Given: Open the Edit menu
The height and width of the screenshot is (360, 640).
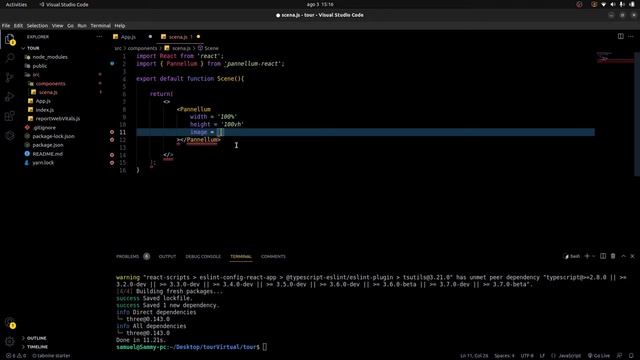Looking at the screenshot, I should point(18,25).
